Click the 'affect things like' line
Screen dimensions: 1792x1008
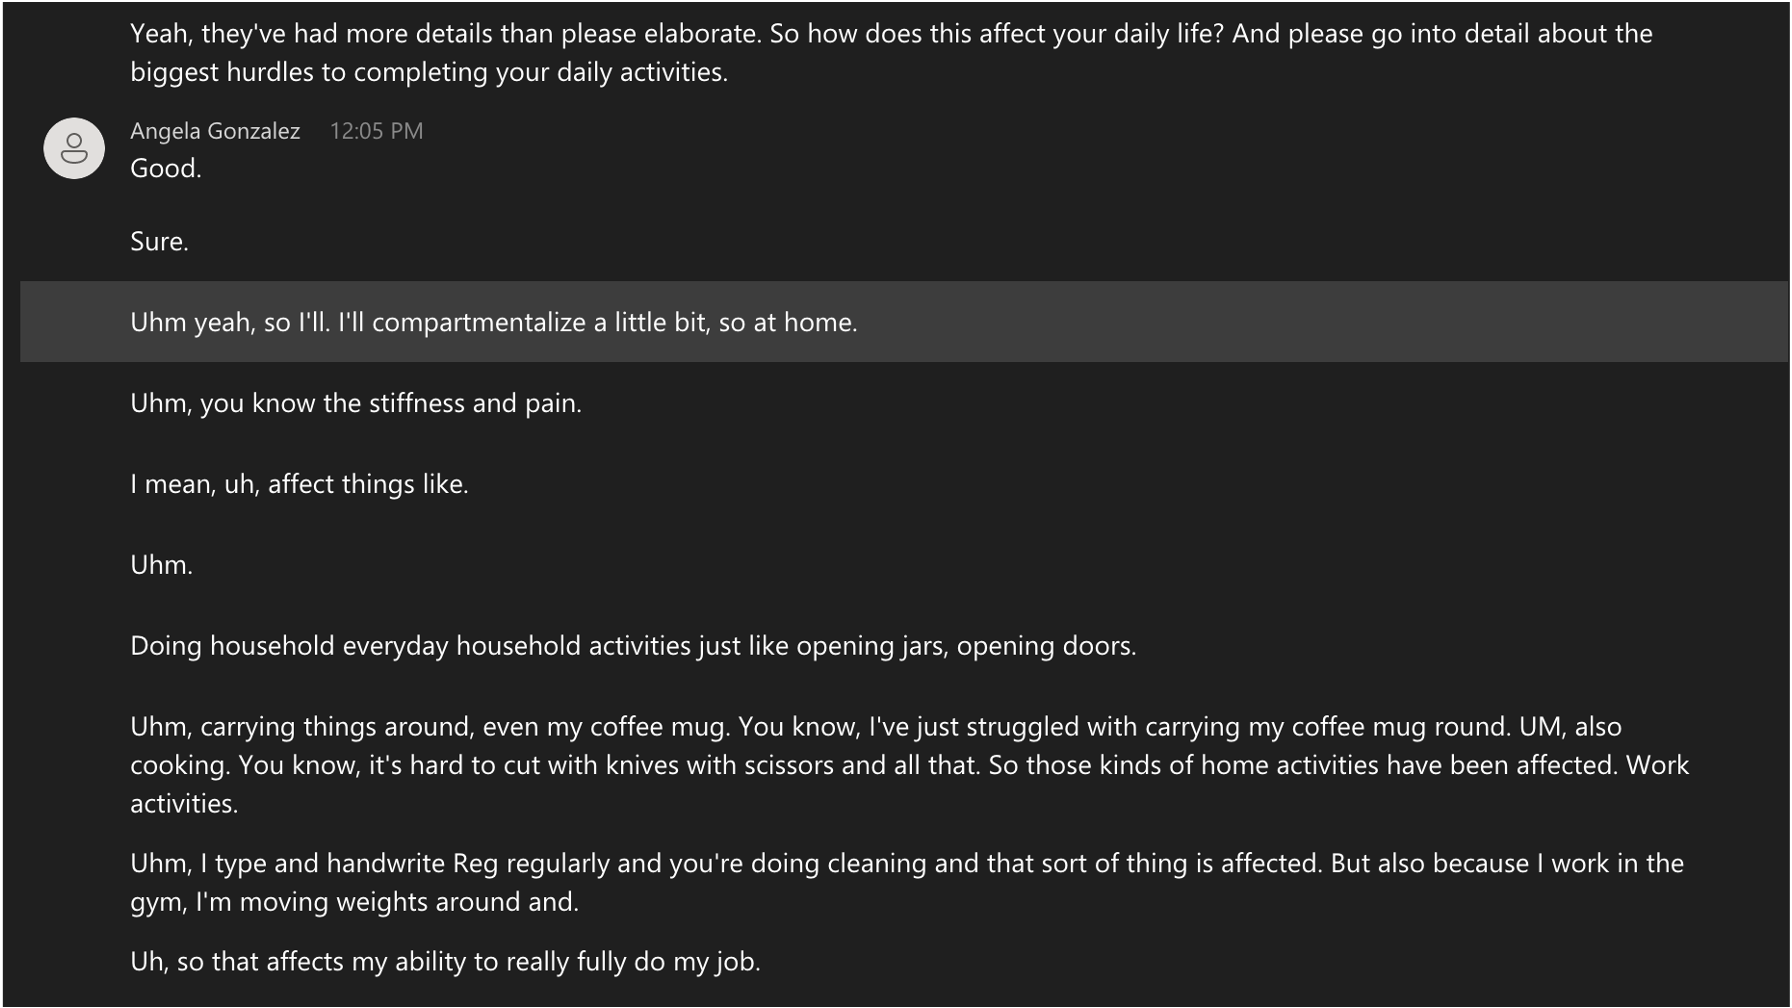tap(299, 484)
